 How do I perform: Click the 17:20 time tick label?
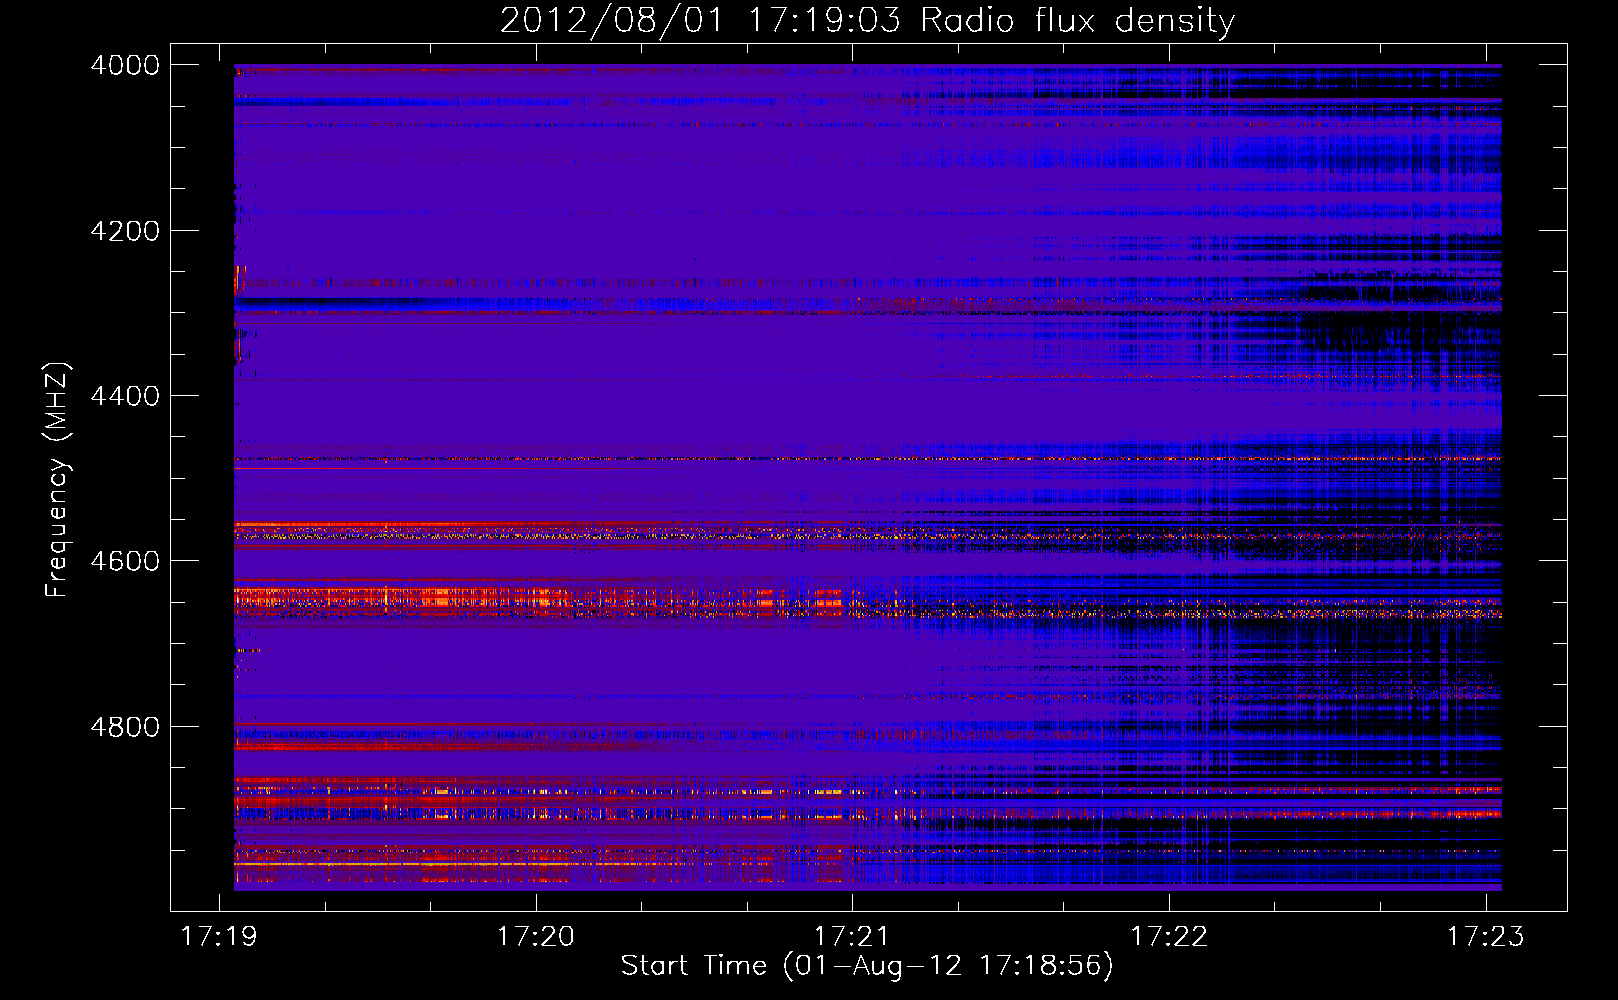point(536,936)
